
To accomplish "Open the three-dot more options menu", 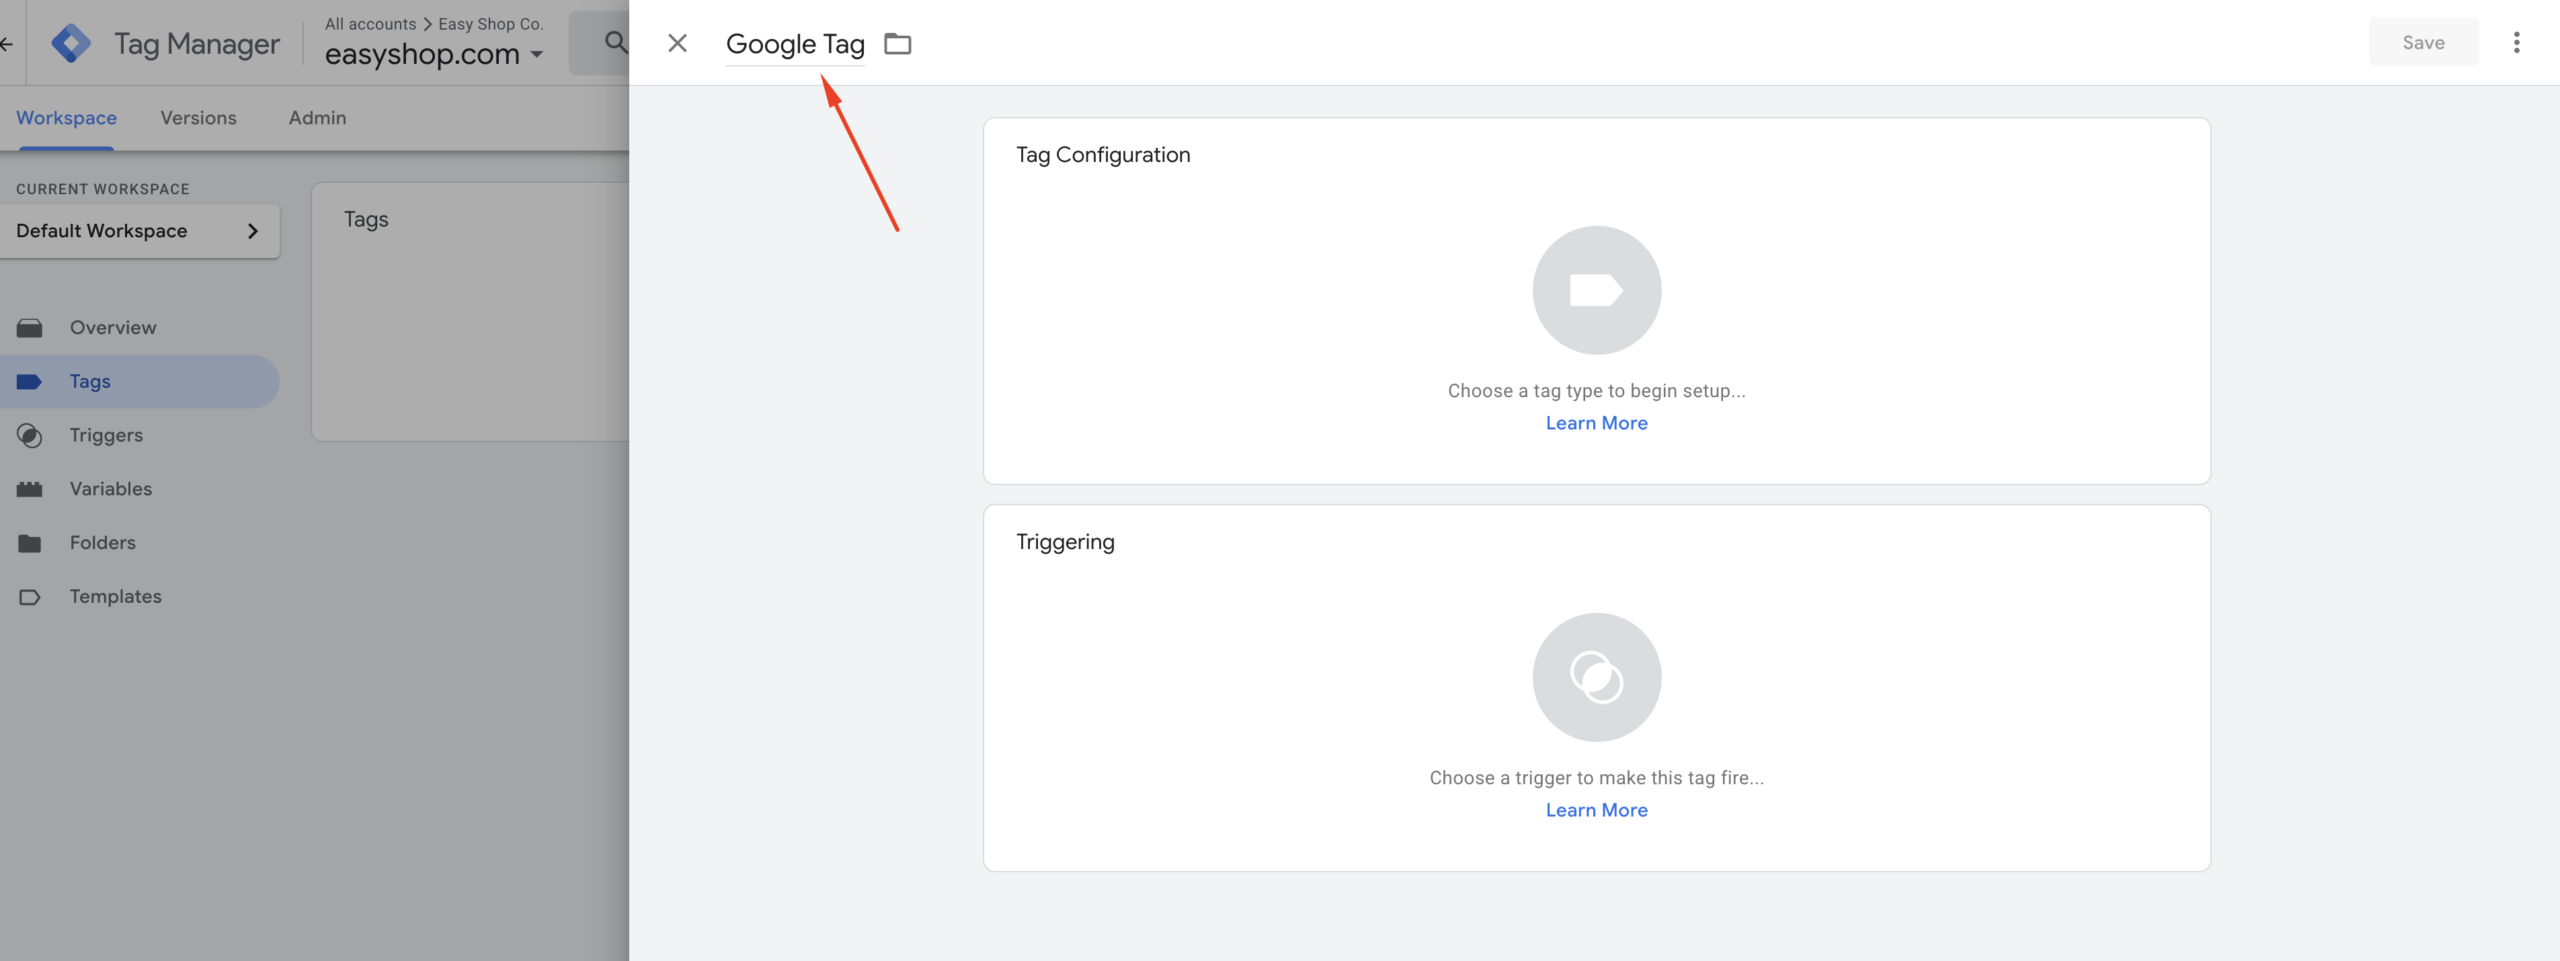I will point(2516,42).
